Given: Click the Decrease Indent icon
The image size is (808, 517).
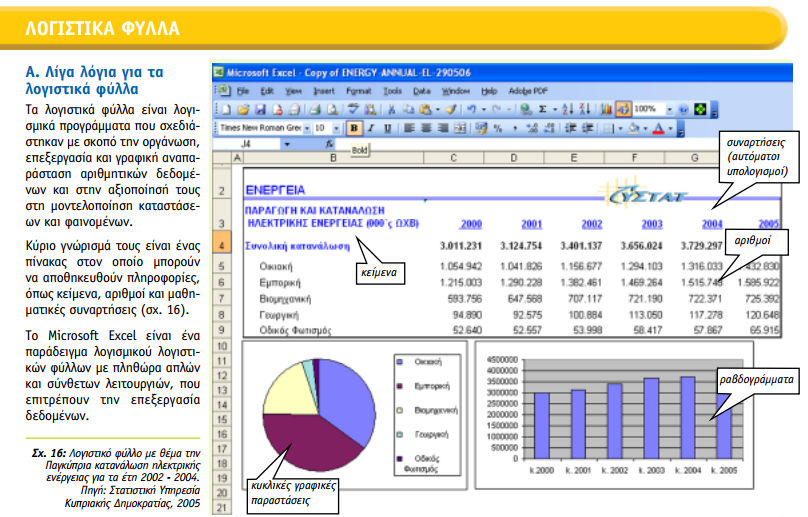Looking at the screenshot, I should click(570, 128).
